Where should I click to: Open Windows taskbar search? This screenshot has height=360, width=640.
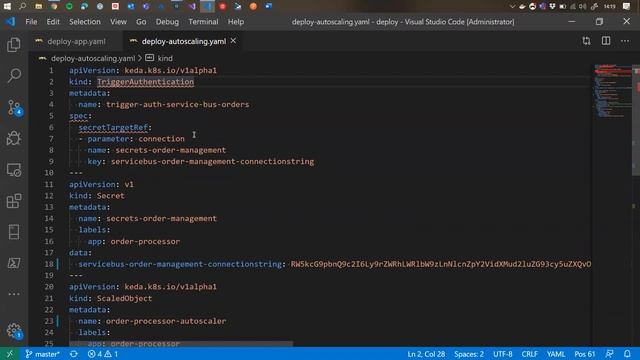click(x=22, y=6)
